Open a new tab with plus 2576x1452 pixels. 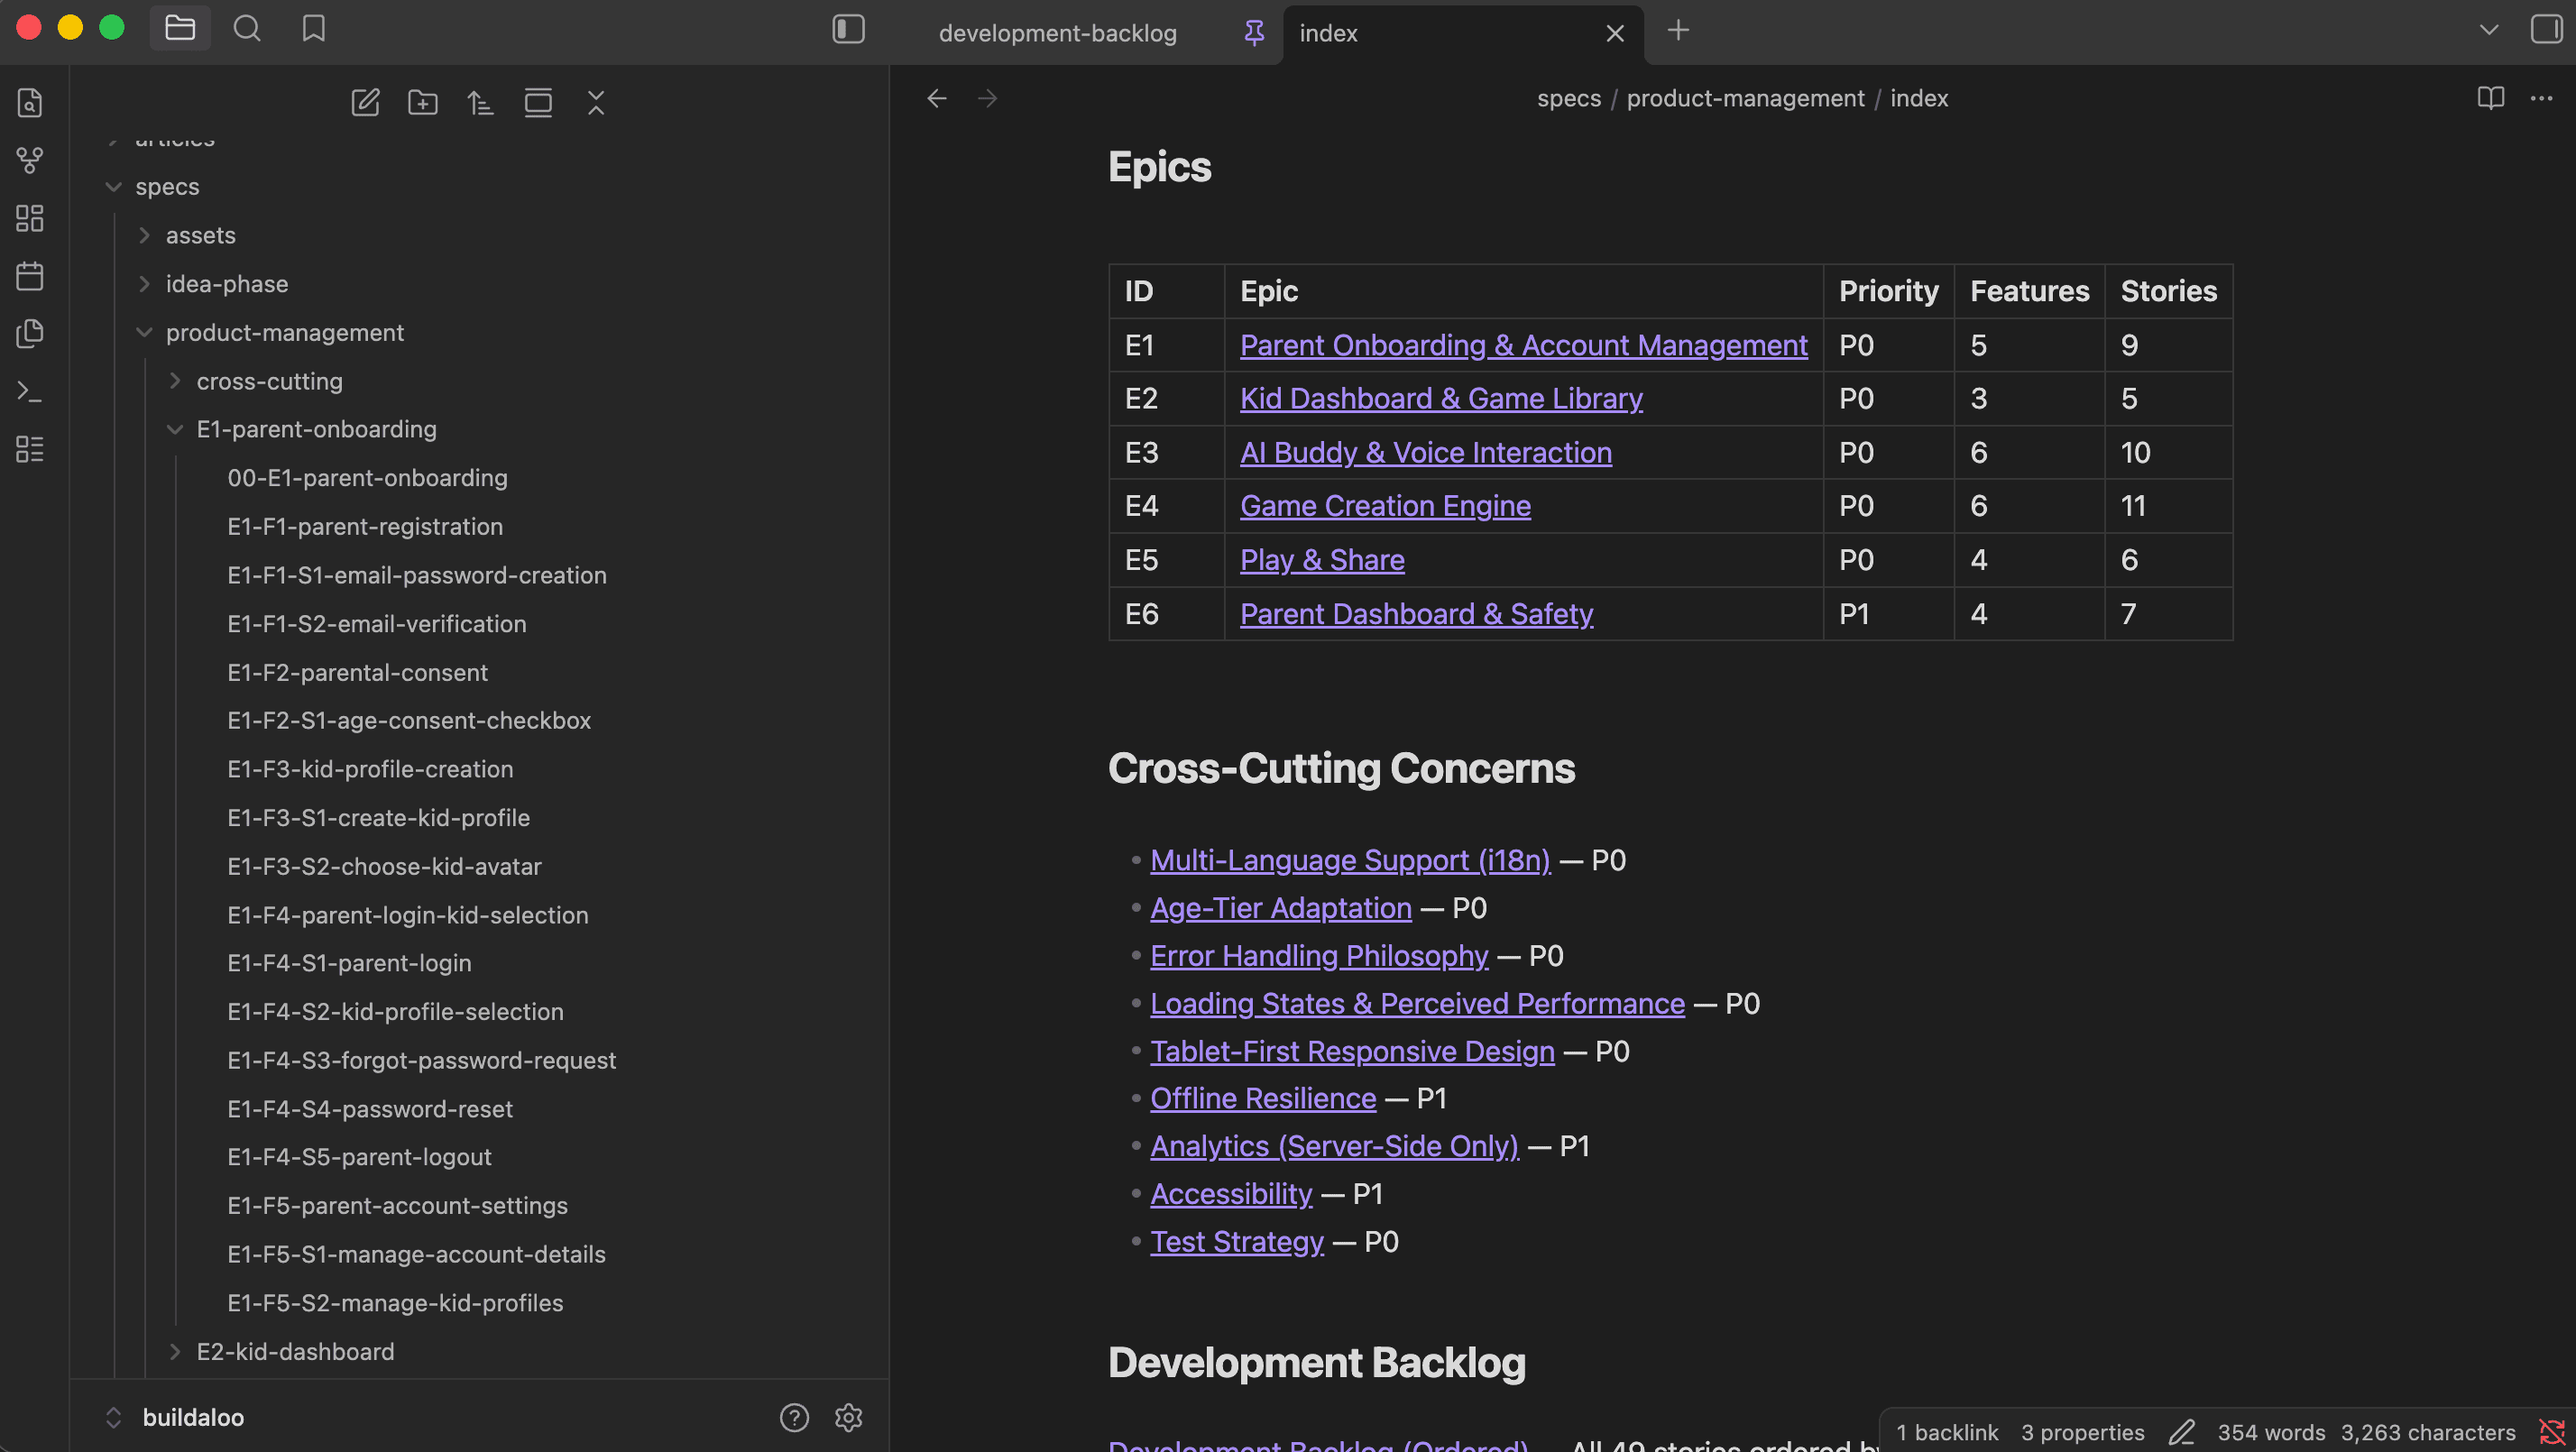tap(1678, 30)
